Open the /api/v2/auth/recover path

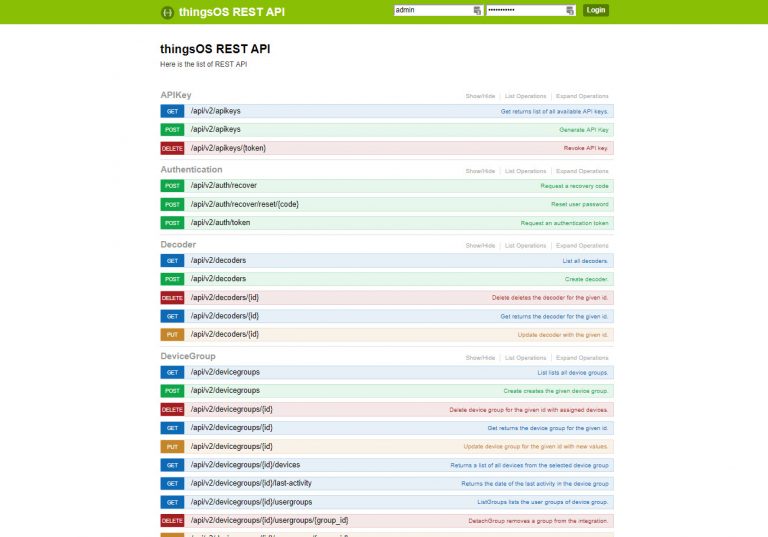[x=224, y=185]
